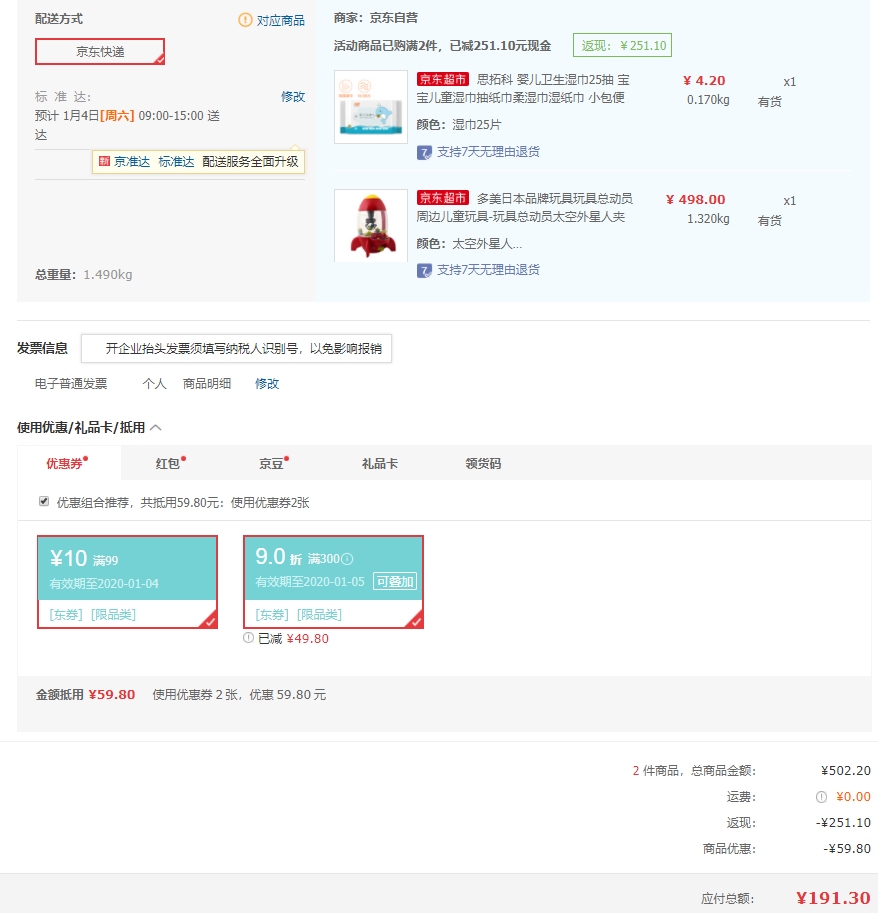Click the red 新 icon in delivery notice

(x=104, y=161)
